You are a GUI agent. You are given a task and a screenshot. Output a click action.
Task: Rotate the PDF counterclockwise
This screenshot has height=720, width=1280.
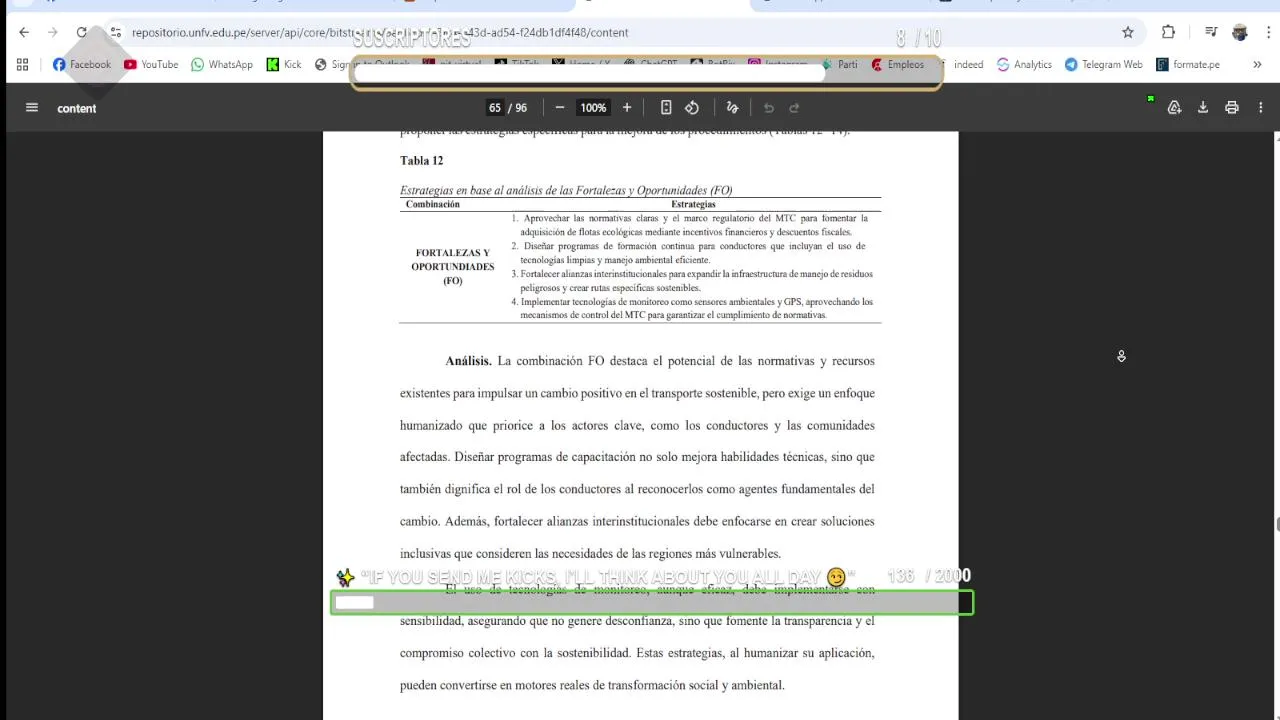click(x=692, y=108)
